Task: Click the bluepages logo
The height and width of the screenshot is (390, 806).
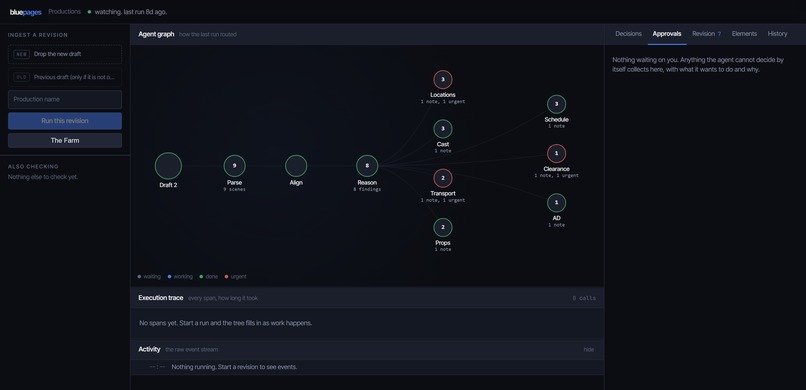Action: (26, 12)
